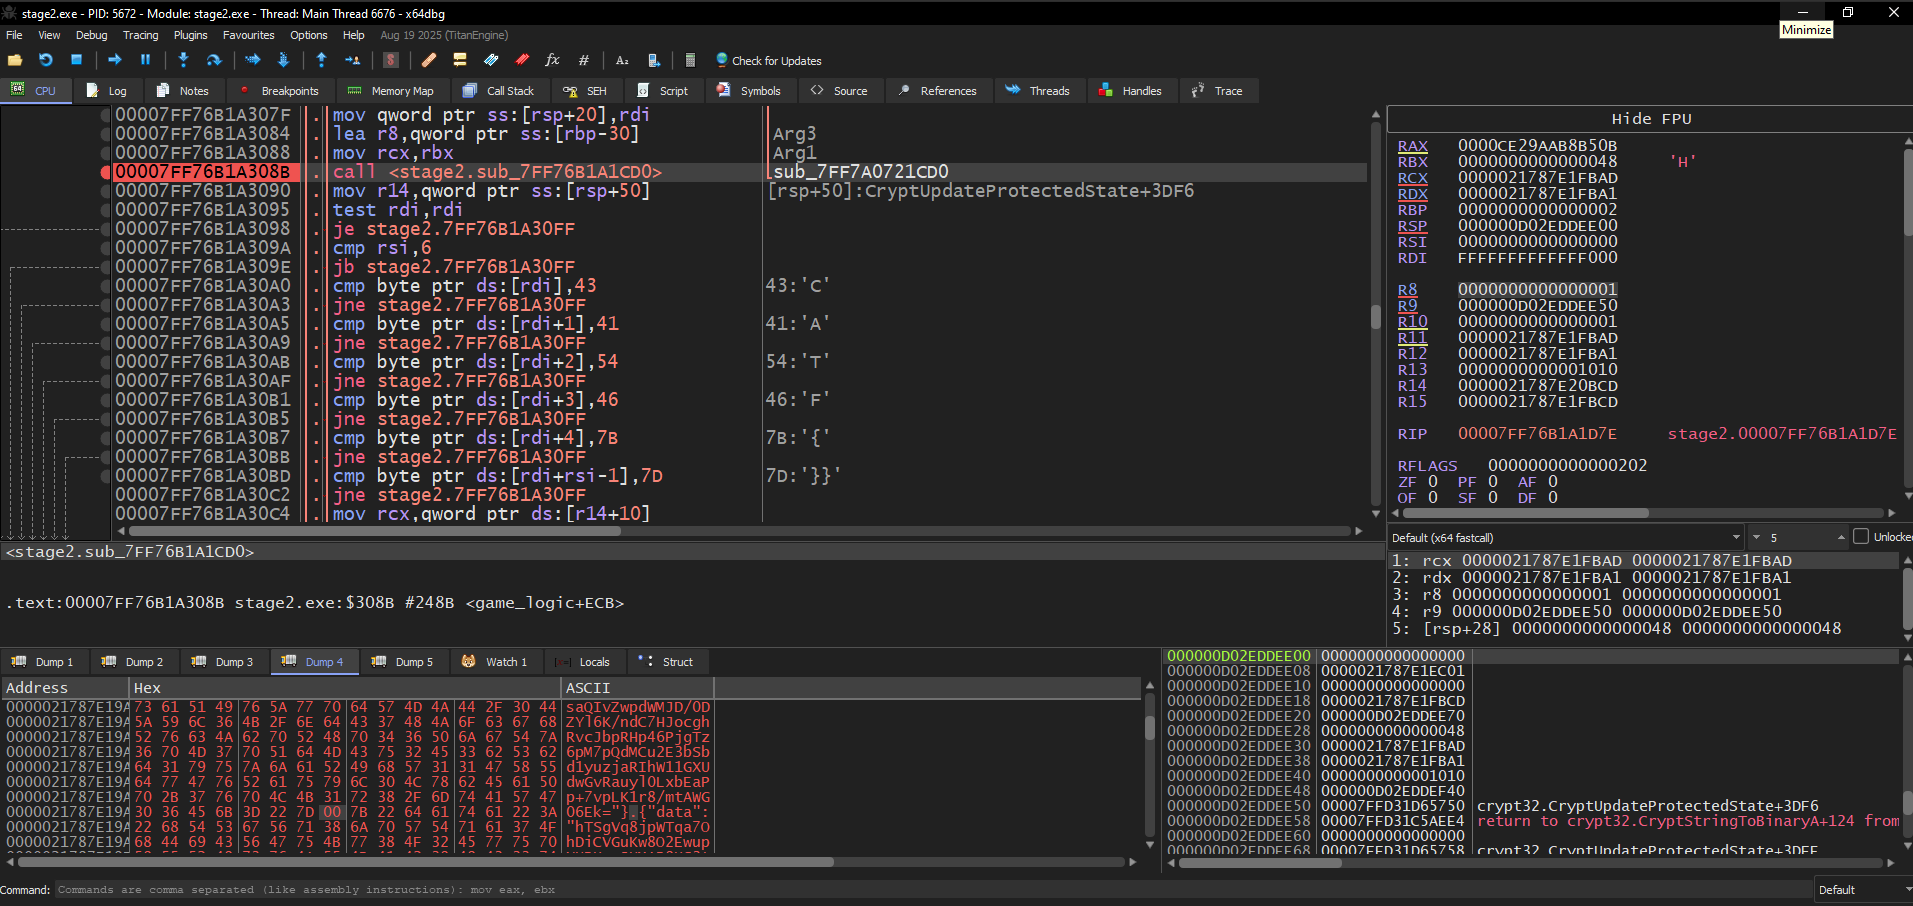
Task: Open the labels tag icon
Action: point(491,60)
